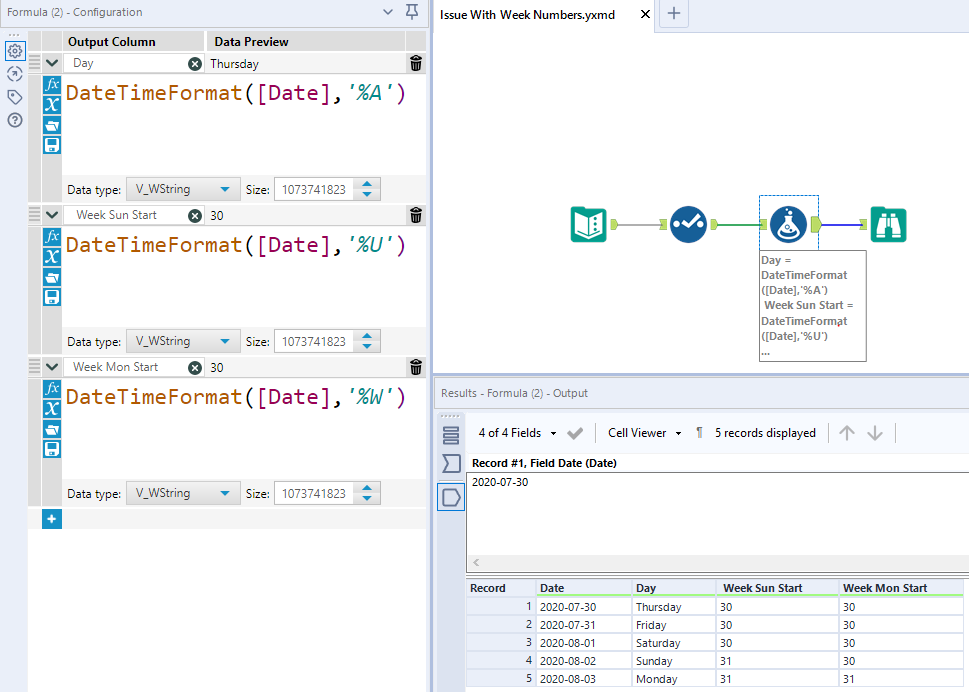
Task: Open the Cell Viewer dropdown
Action: coord(644,433)
